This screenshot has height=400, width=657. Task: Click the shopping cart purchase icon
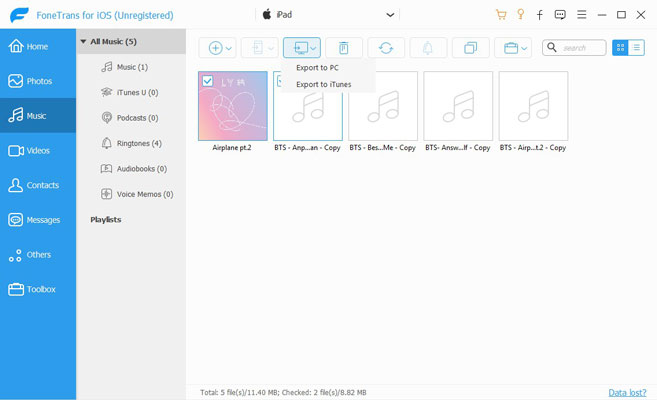pos(501,15)
